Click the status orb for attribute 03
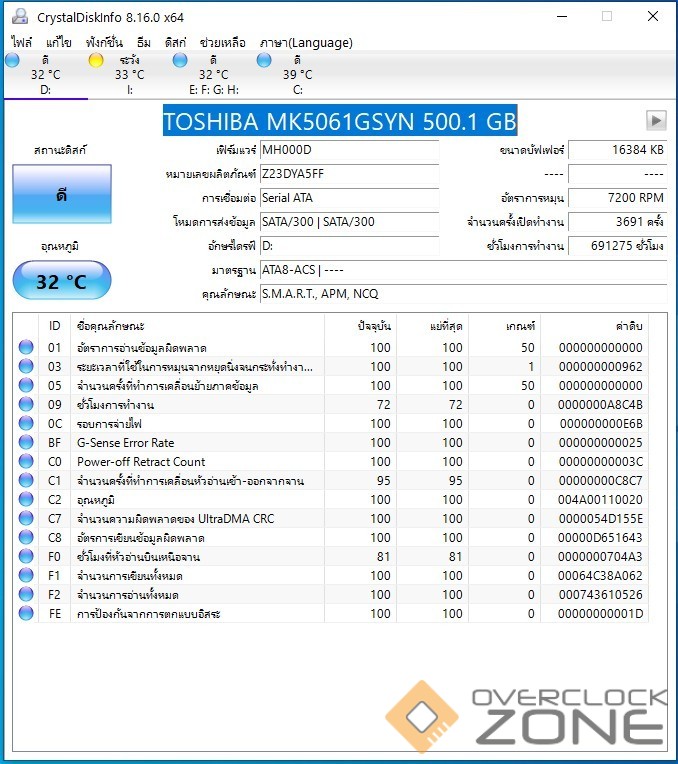Viewport: 678px width, 764px height. coord(26,366)
